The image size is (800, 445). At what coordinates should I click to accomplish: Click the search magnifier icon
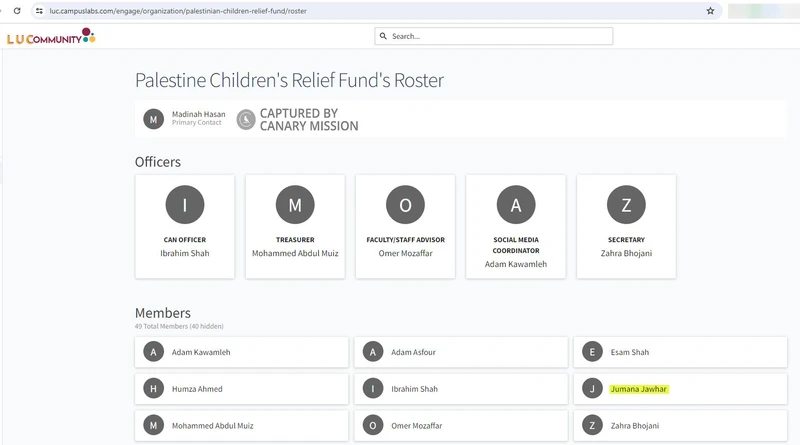coord(383,36)
